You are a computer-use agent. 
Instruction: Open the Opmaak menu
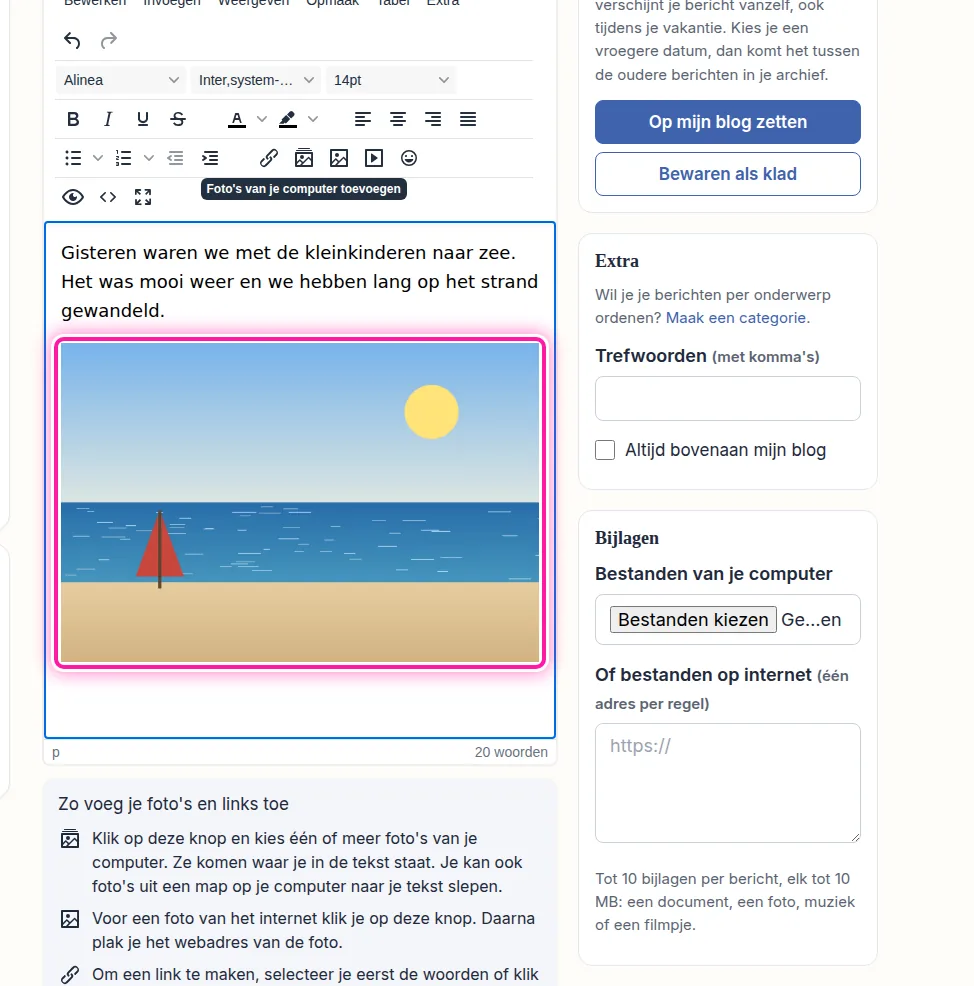click(333, 3)
